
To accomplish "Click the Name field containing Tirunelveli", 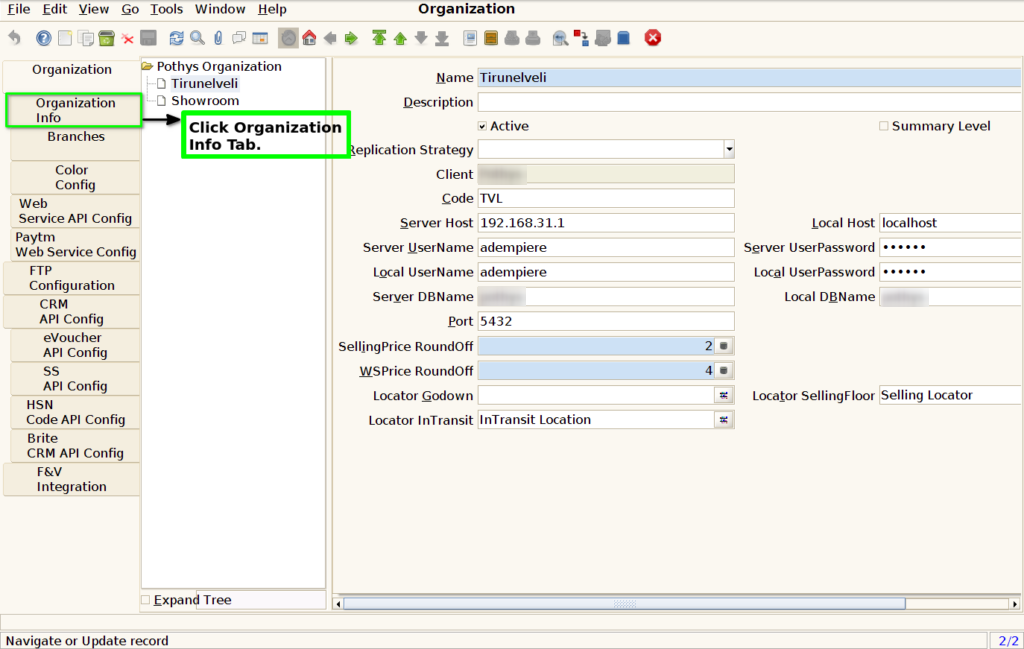I will (749, 78).
